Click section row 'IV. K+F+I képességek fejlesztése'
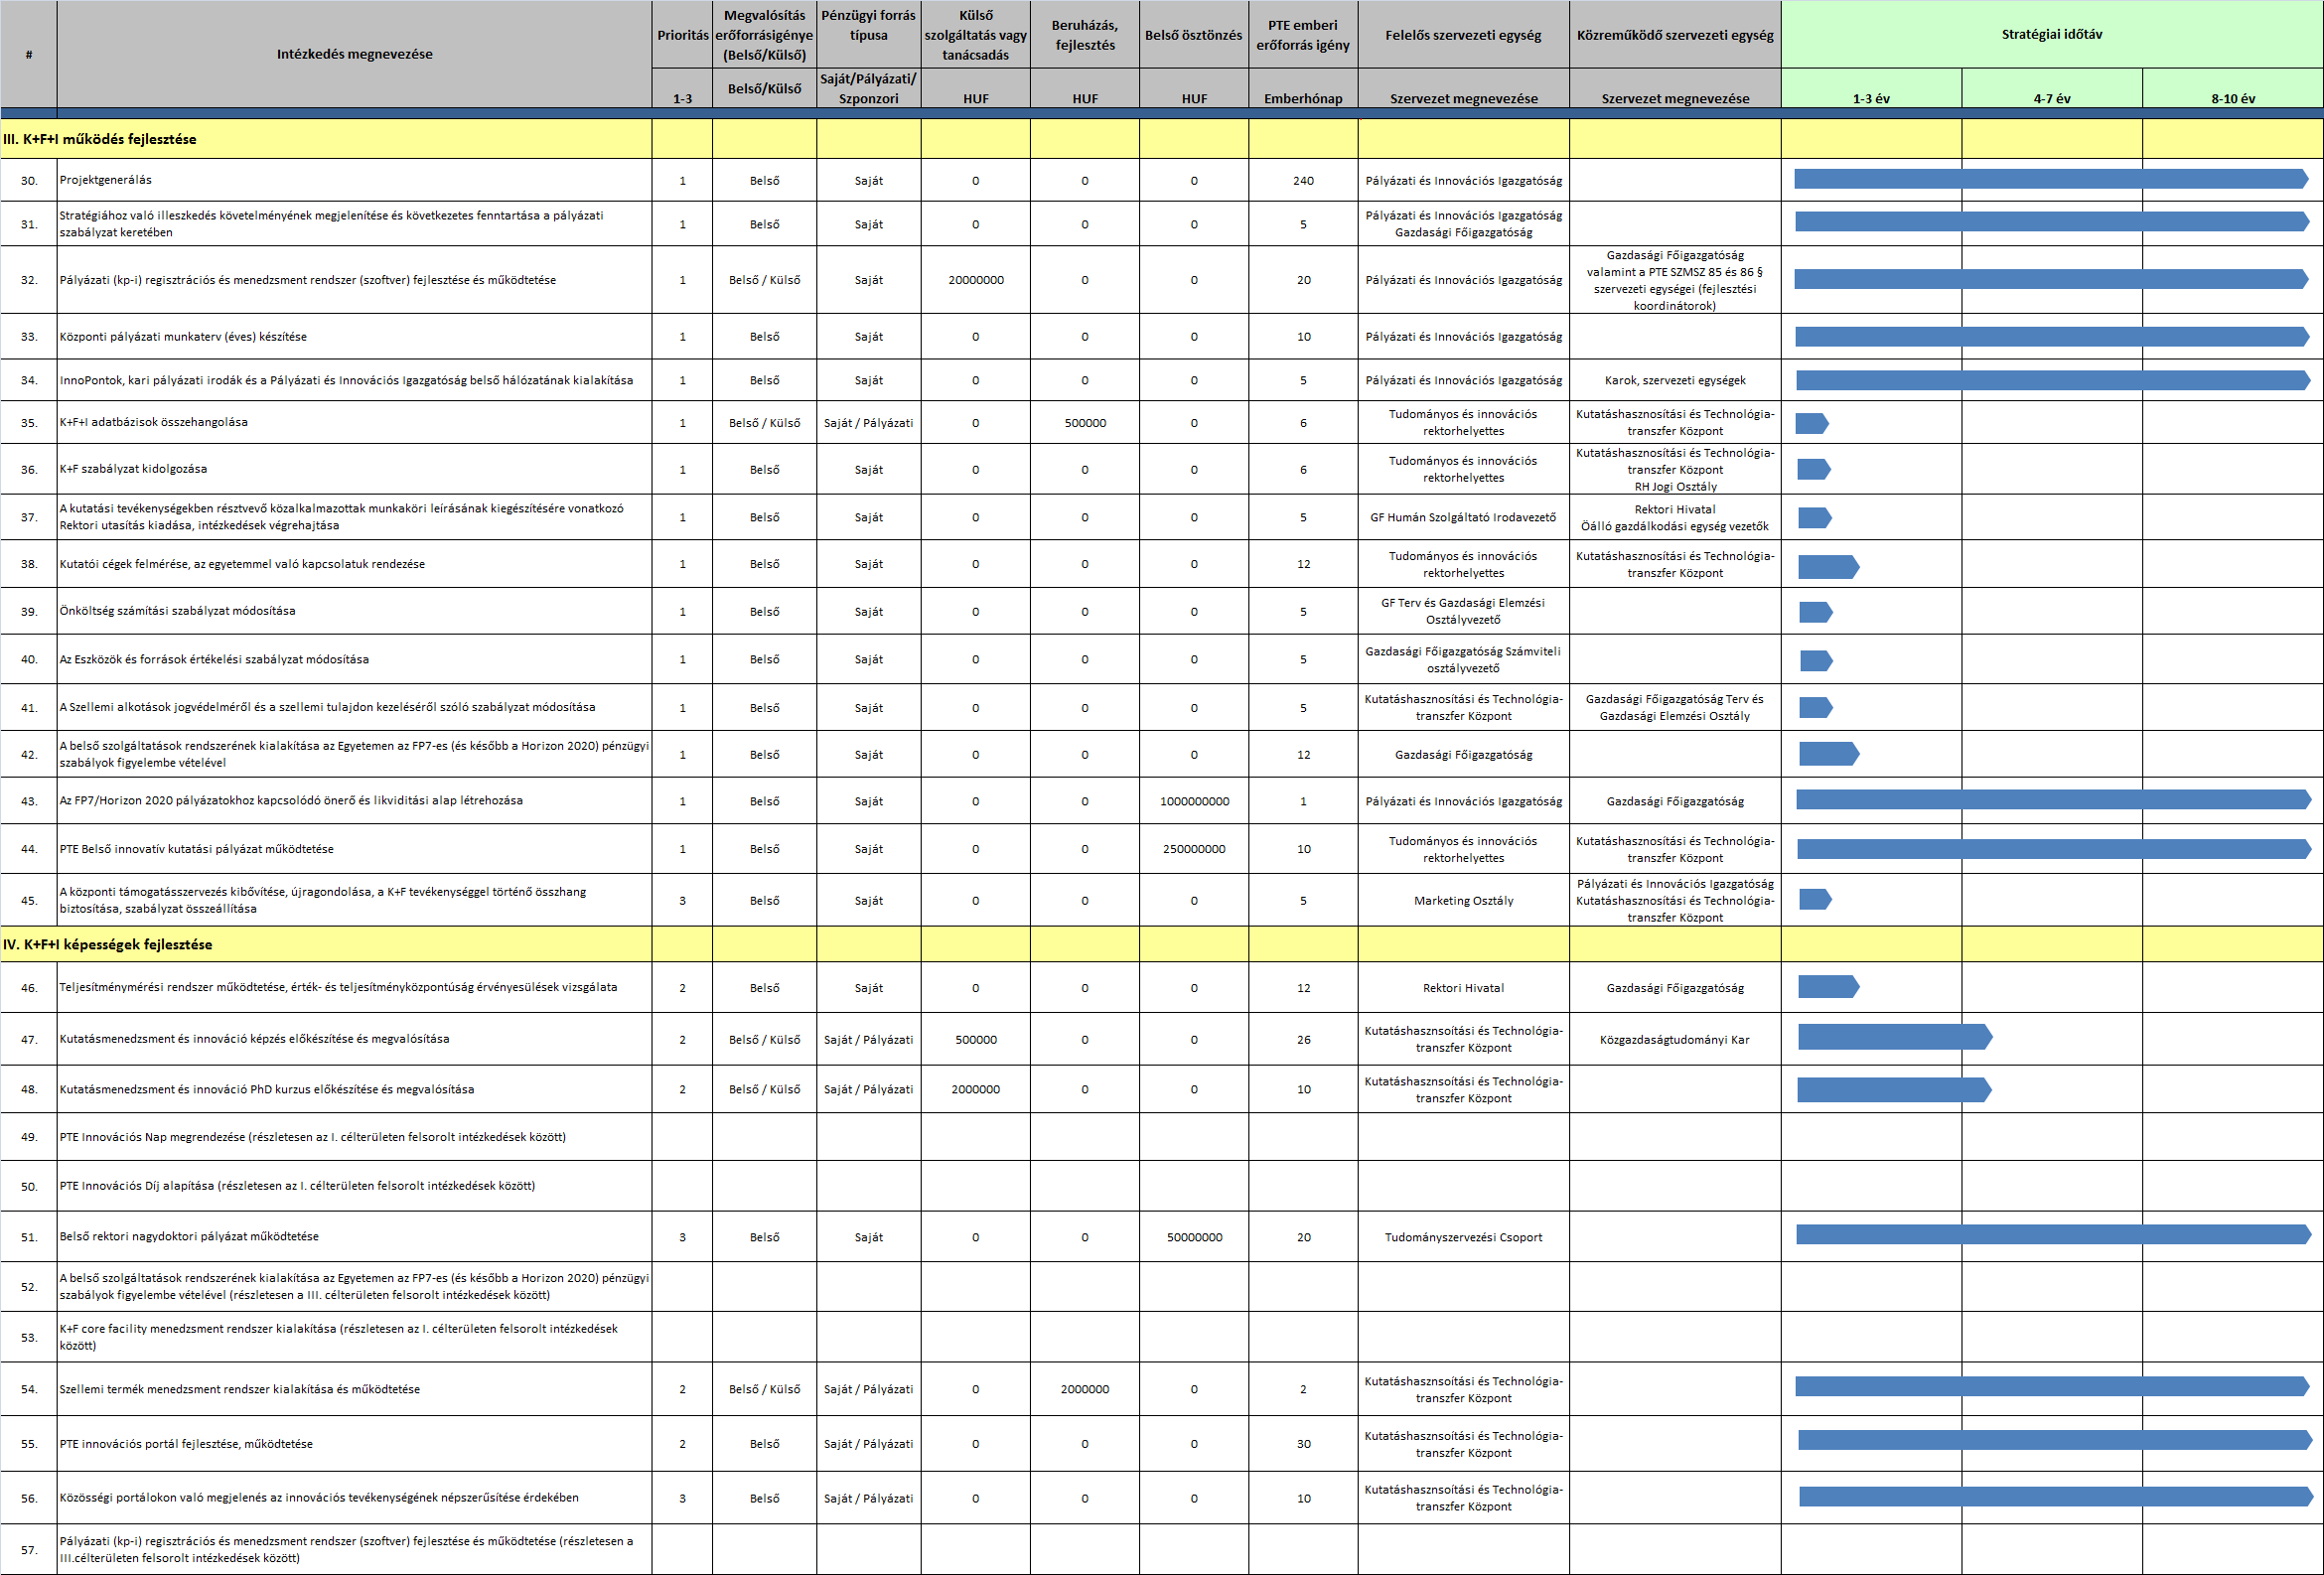 [326, 944]
